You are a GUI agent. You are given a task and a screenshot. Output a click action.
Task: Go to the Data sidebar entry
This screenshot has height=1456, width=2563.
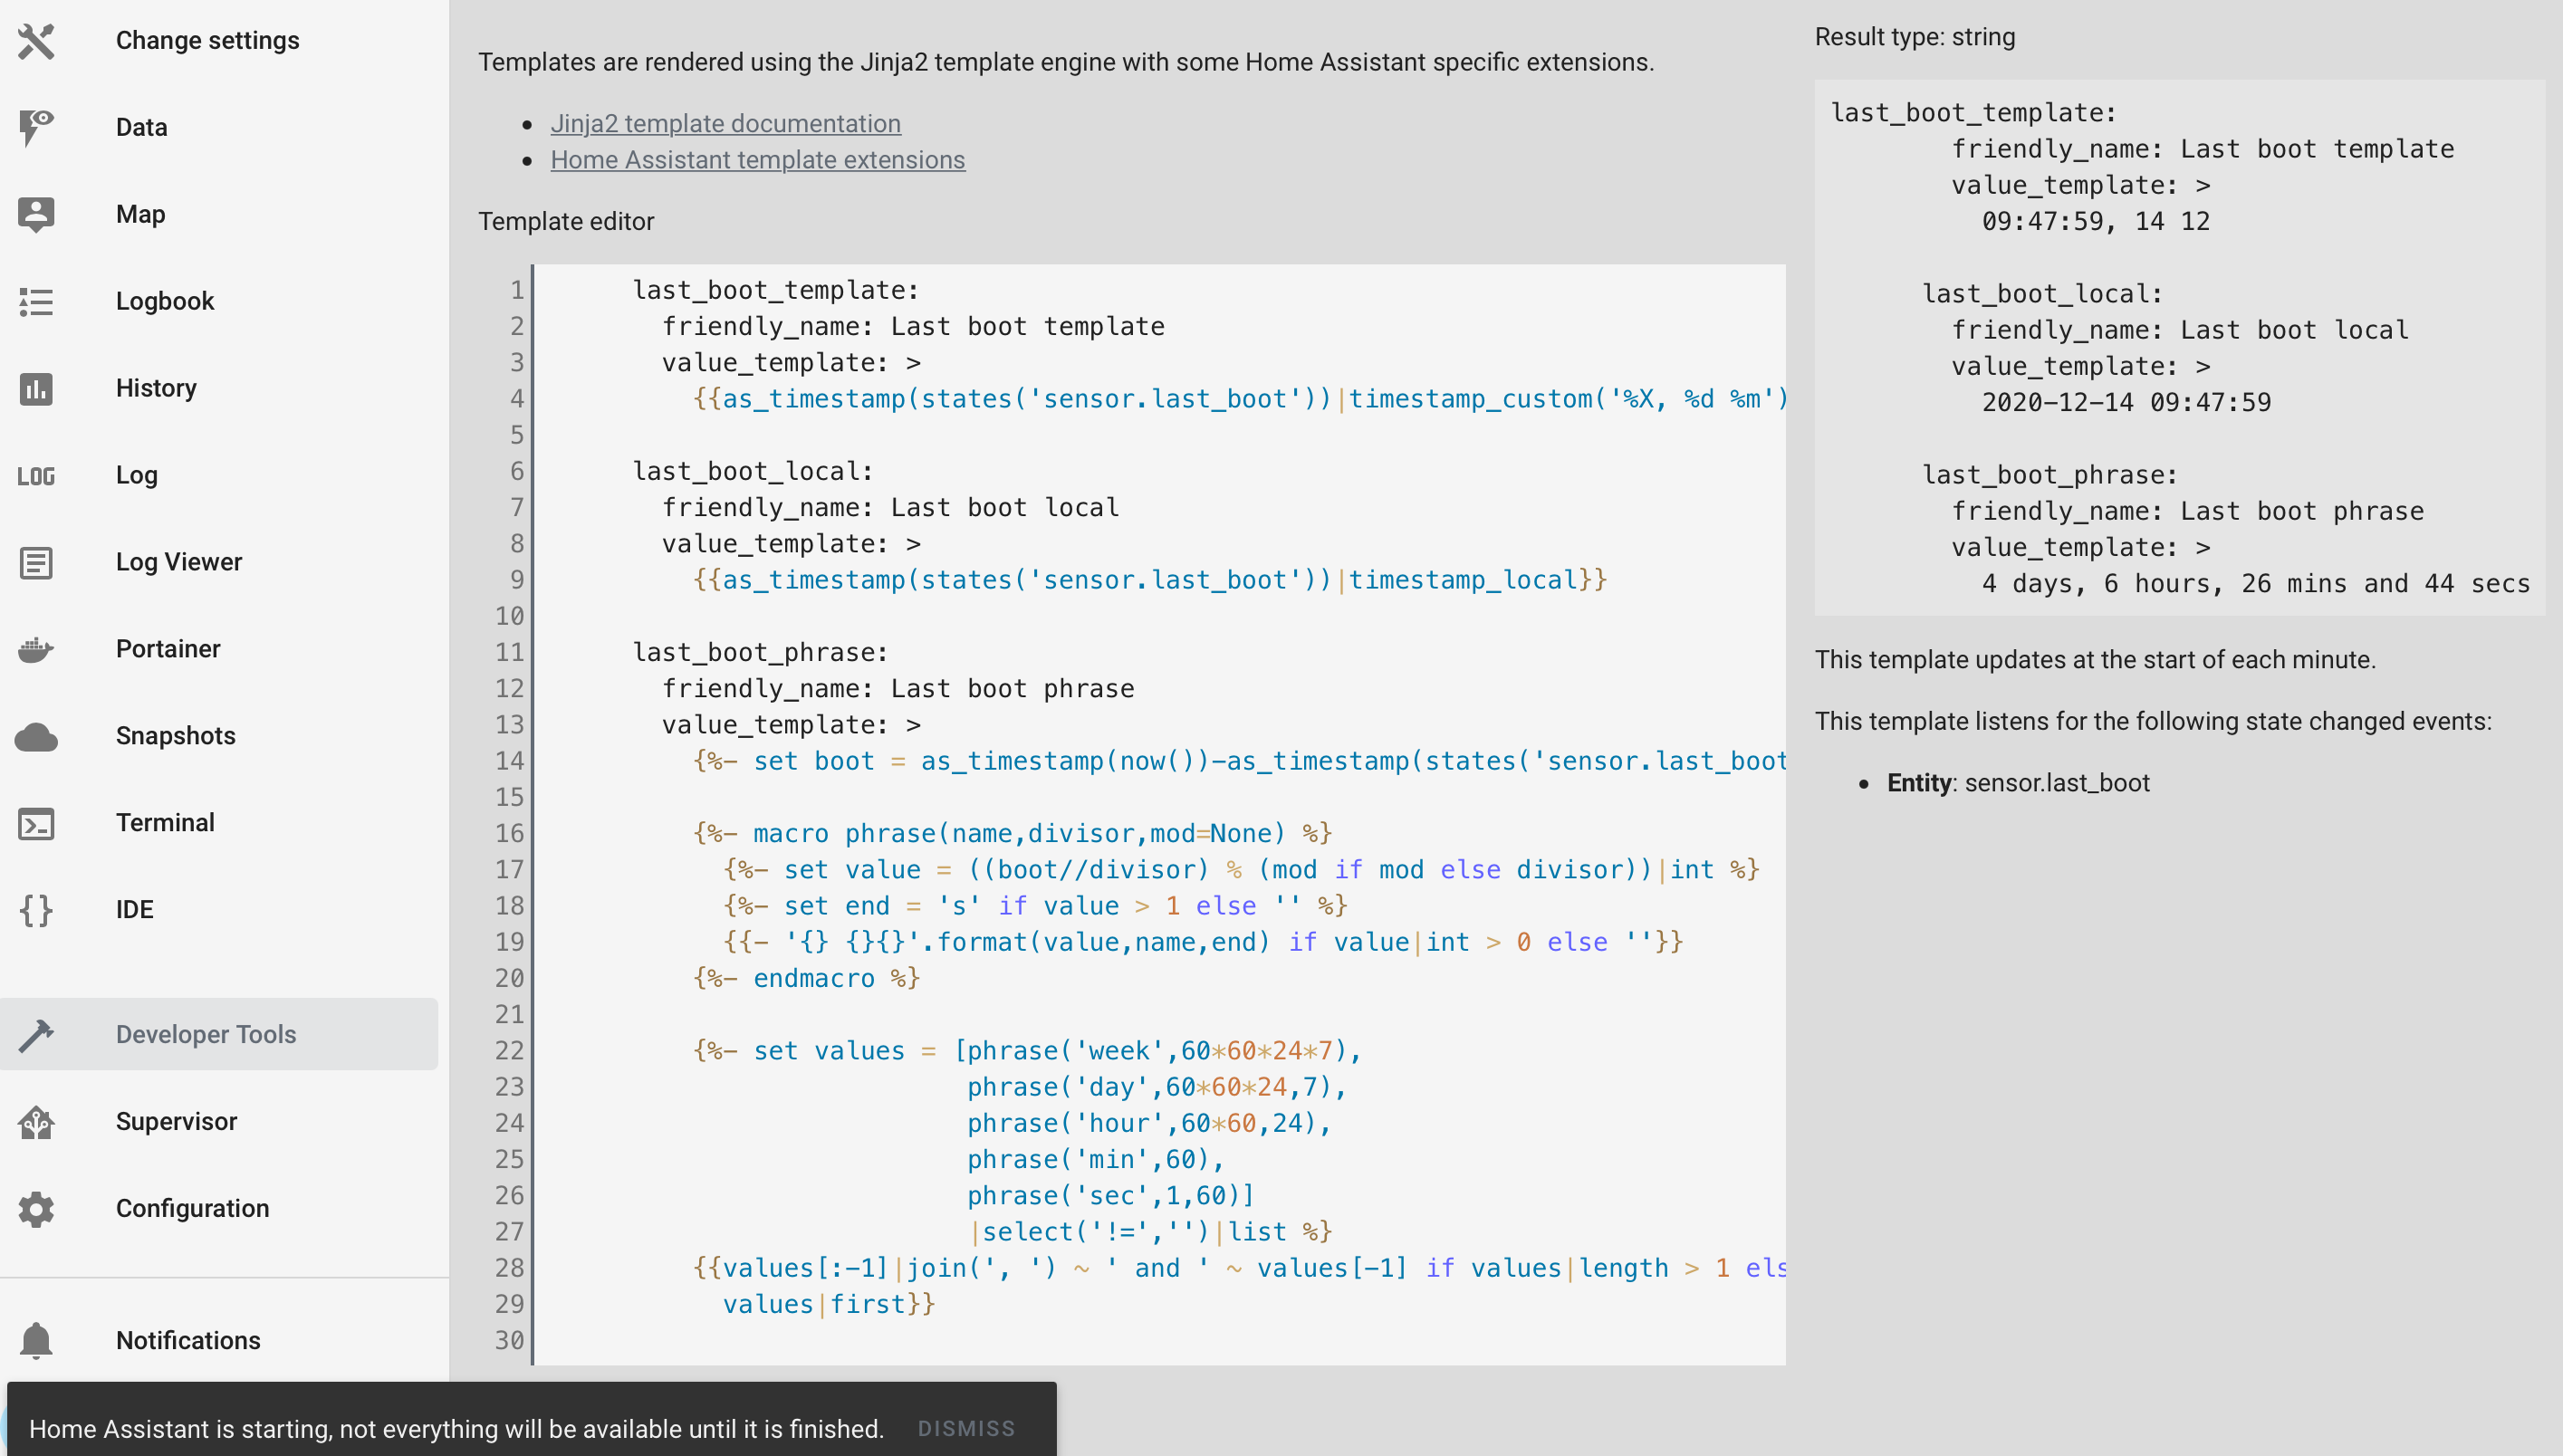142,127
